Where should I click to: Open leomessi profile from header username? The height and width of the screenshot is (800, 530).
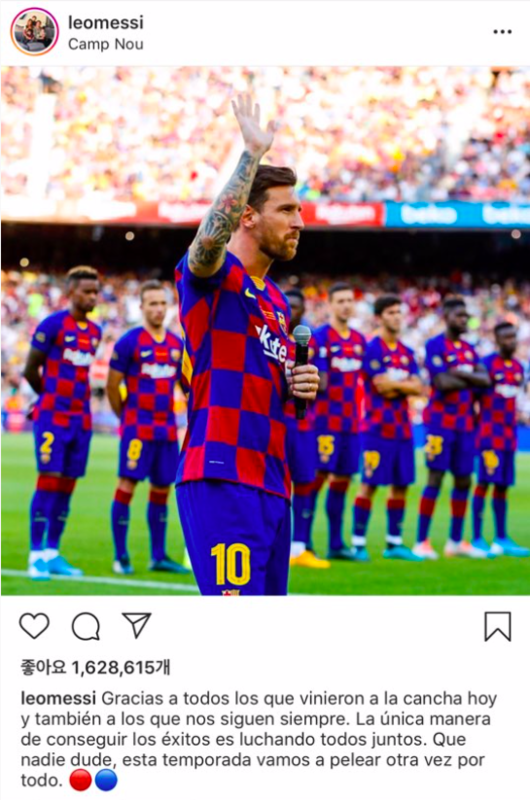pyautogui.click(x=106, y=22)
